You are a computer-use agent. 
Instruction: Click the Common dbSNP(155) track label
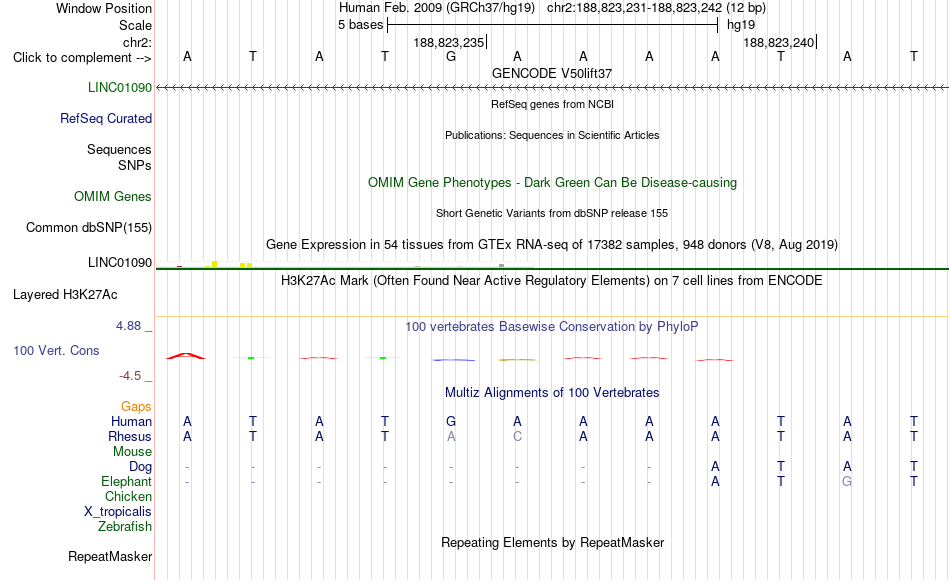pos(89,227)
